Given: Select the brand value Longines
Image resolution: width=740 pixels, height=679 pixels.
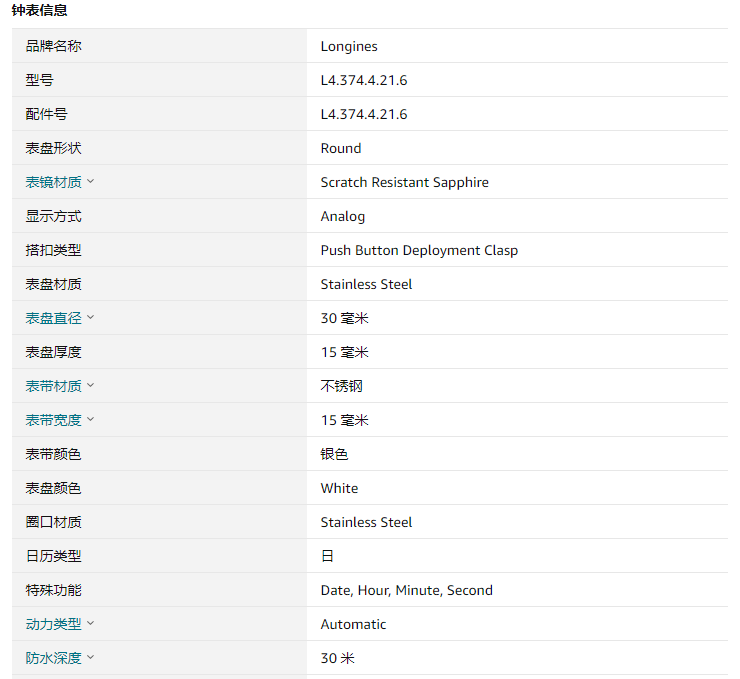Looking at the screenshot, I should tap(349, 46).
